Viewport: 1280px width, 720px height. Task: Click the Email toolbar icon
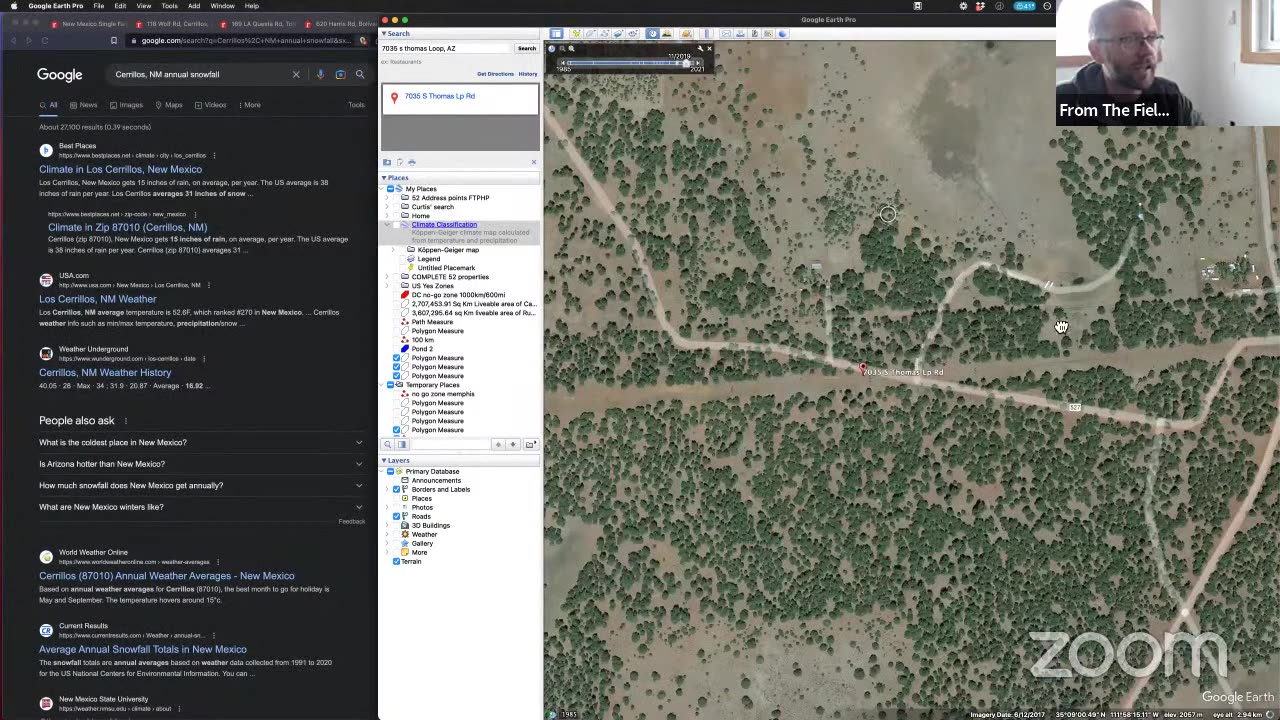pos(726,34)
